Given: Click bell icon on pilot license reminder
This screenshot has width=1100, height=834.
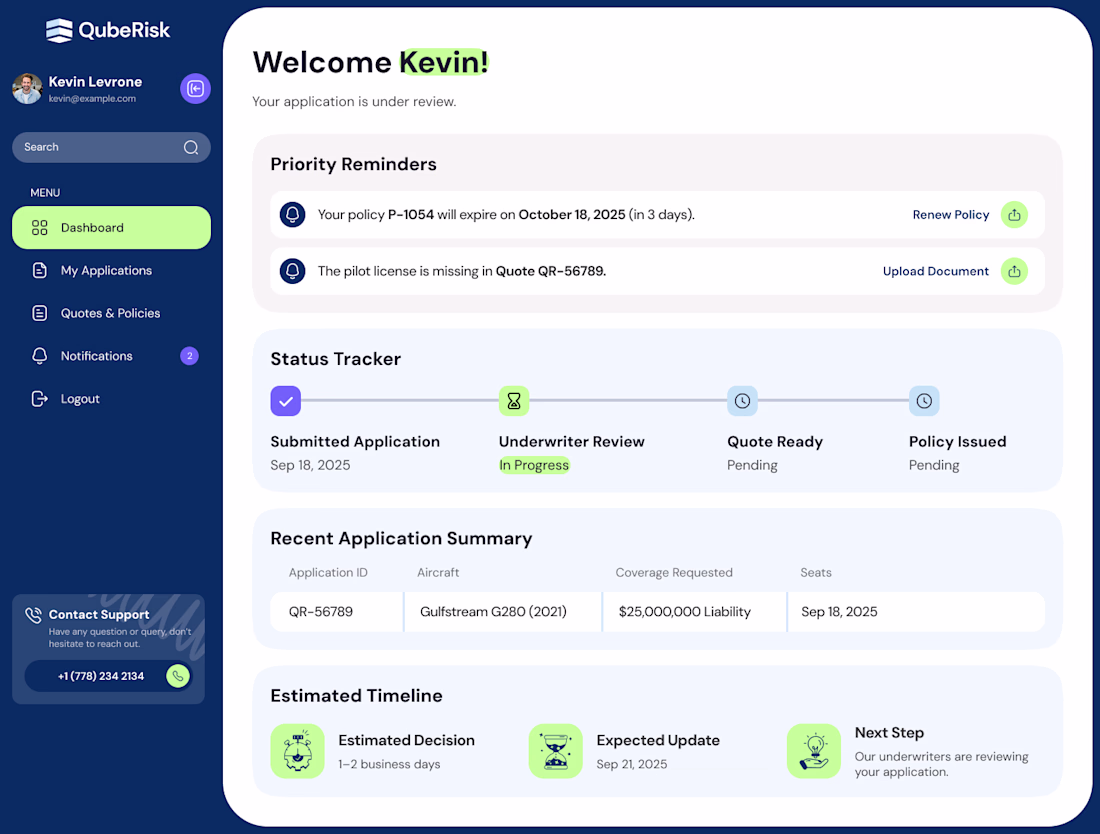Looking at the screenshot, I should pos(293,271).
